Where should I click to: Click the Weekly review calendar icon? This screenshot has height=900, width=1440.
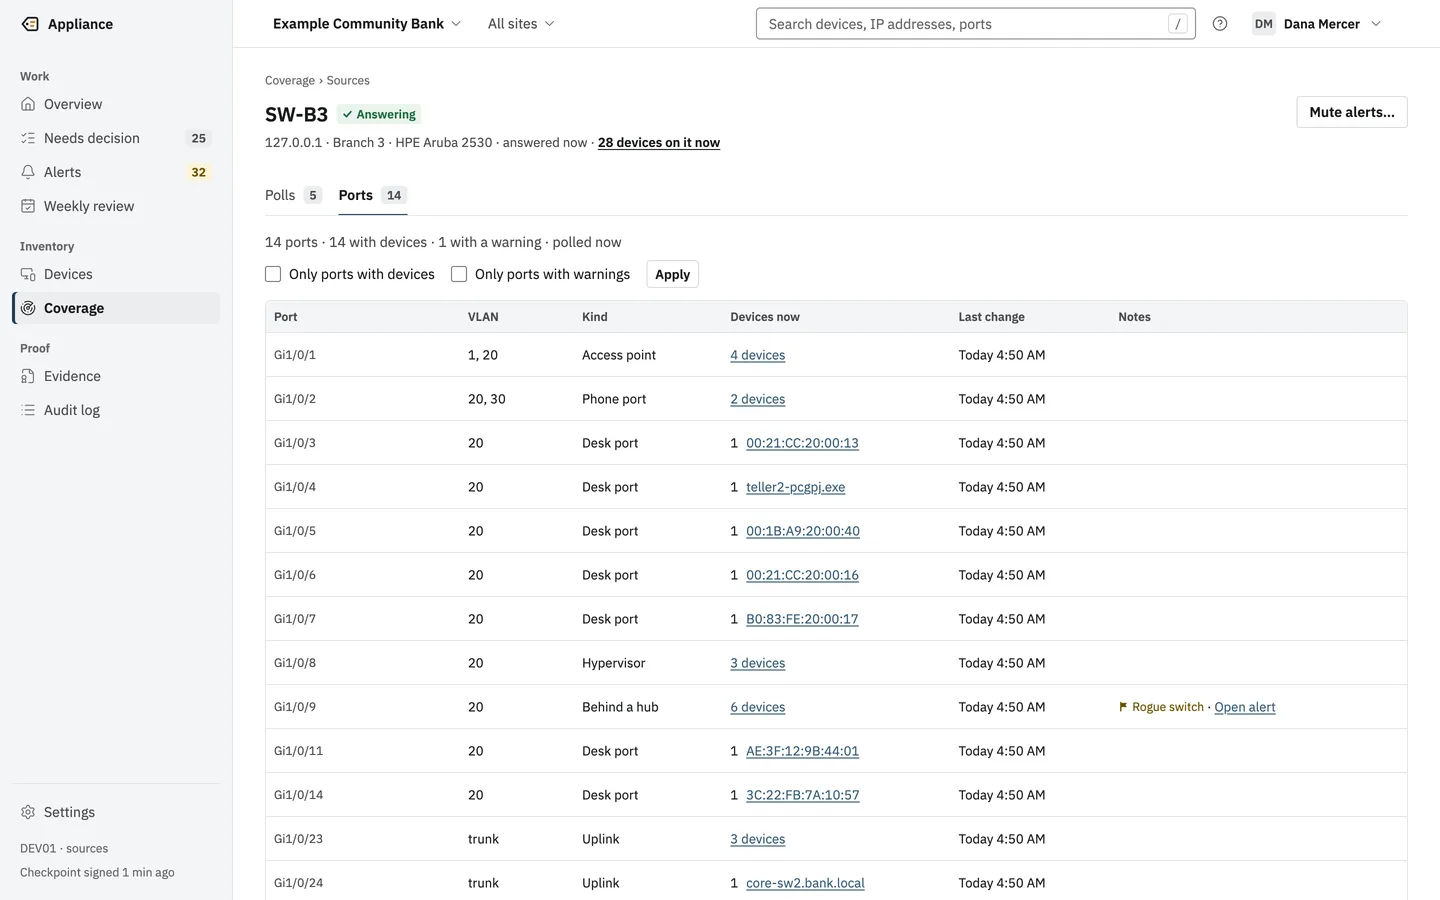click(28, 206)
